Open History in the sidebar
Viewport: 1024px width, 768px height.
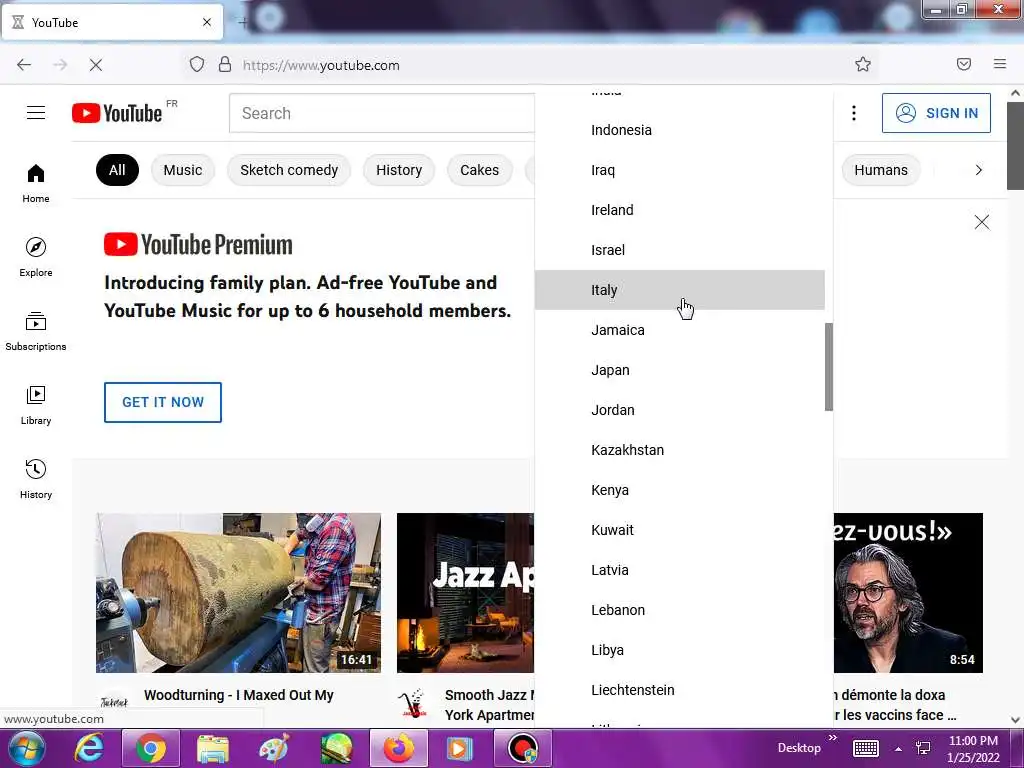(36, 479)
